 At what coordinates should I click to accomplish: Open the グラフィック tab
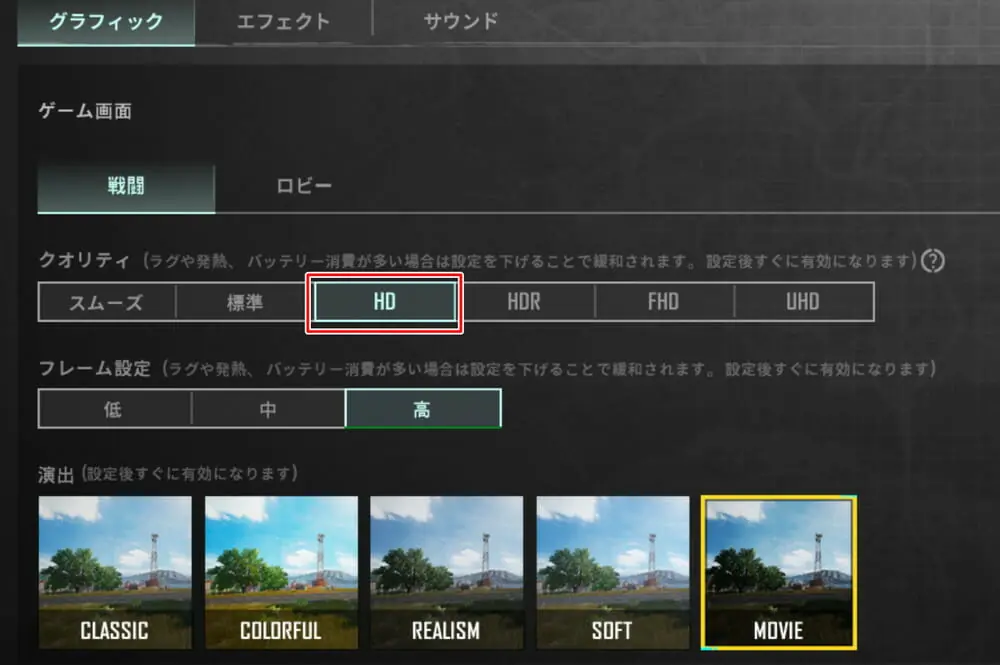(x=106, y=22)
